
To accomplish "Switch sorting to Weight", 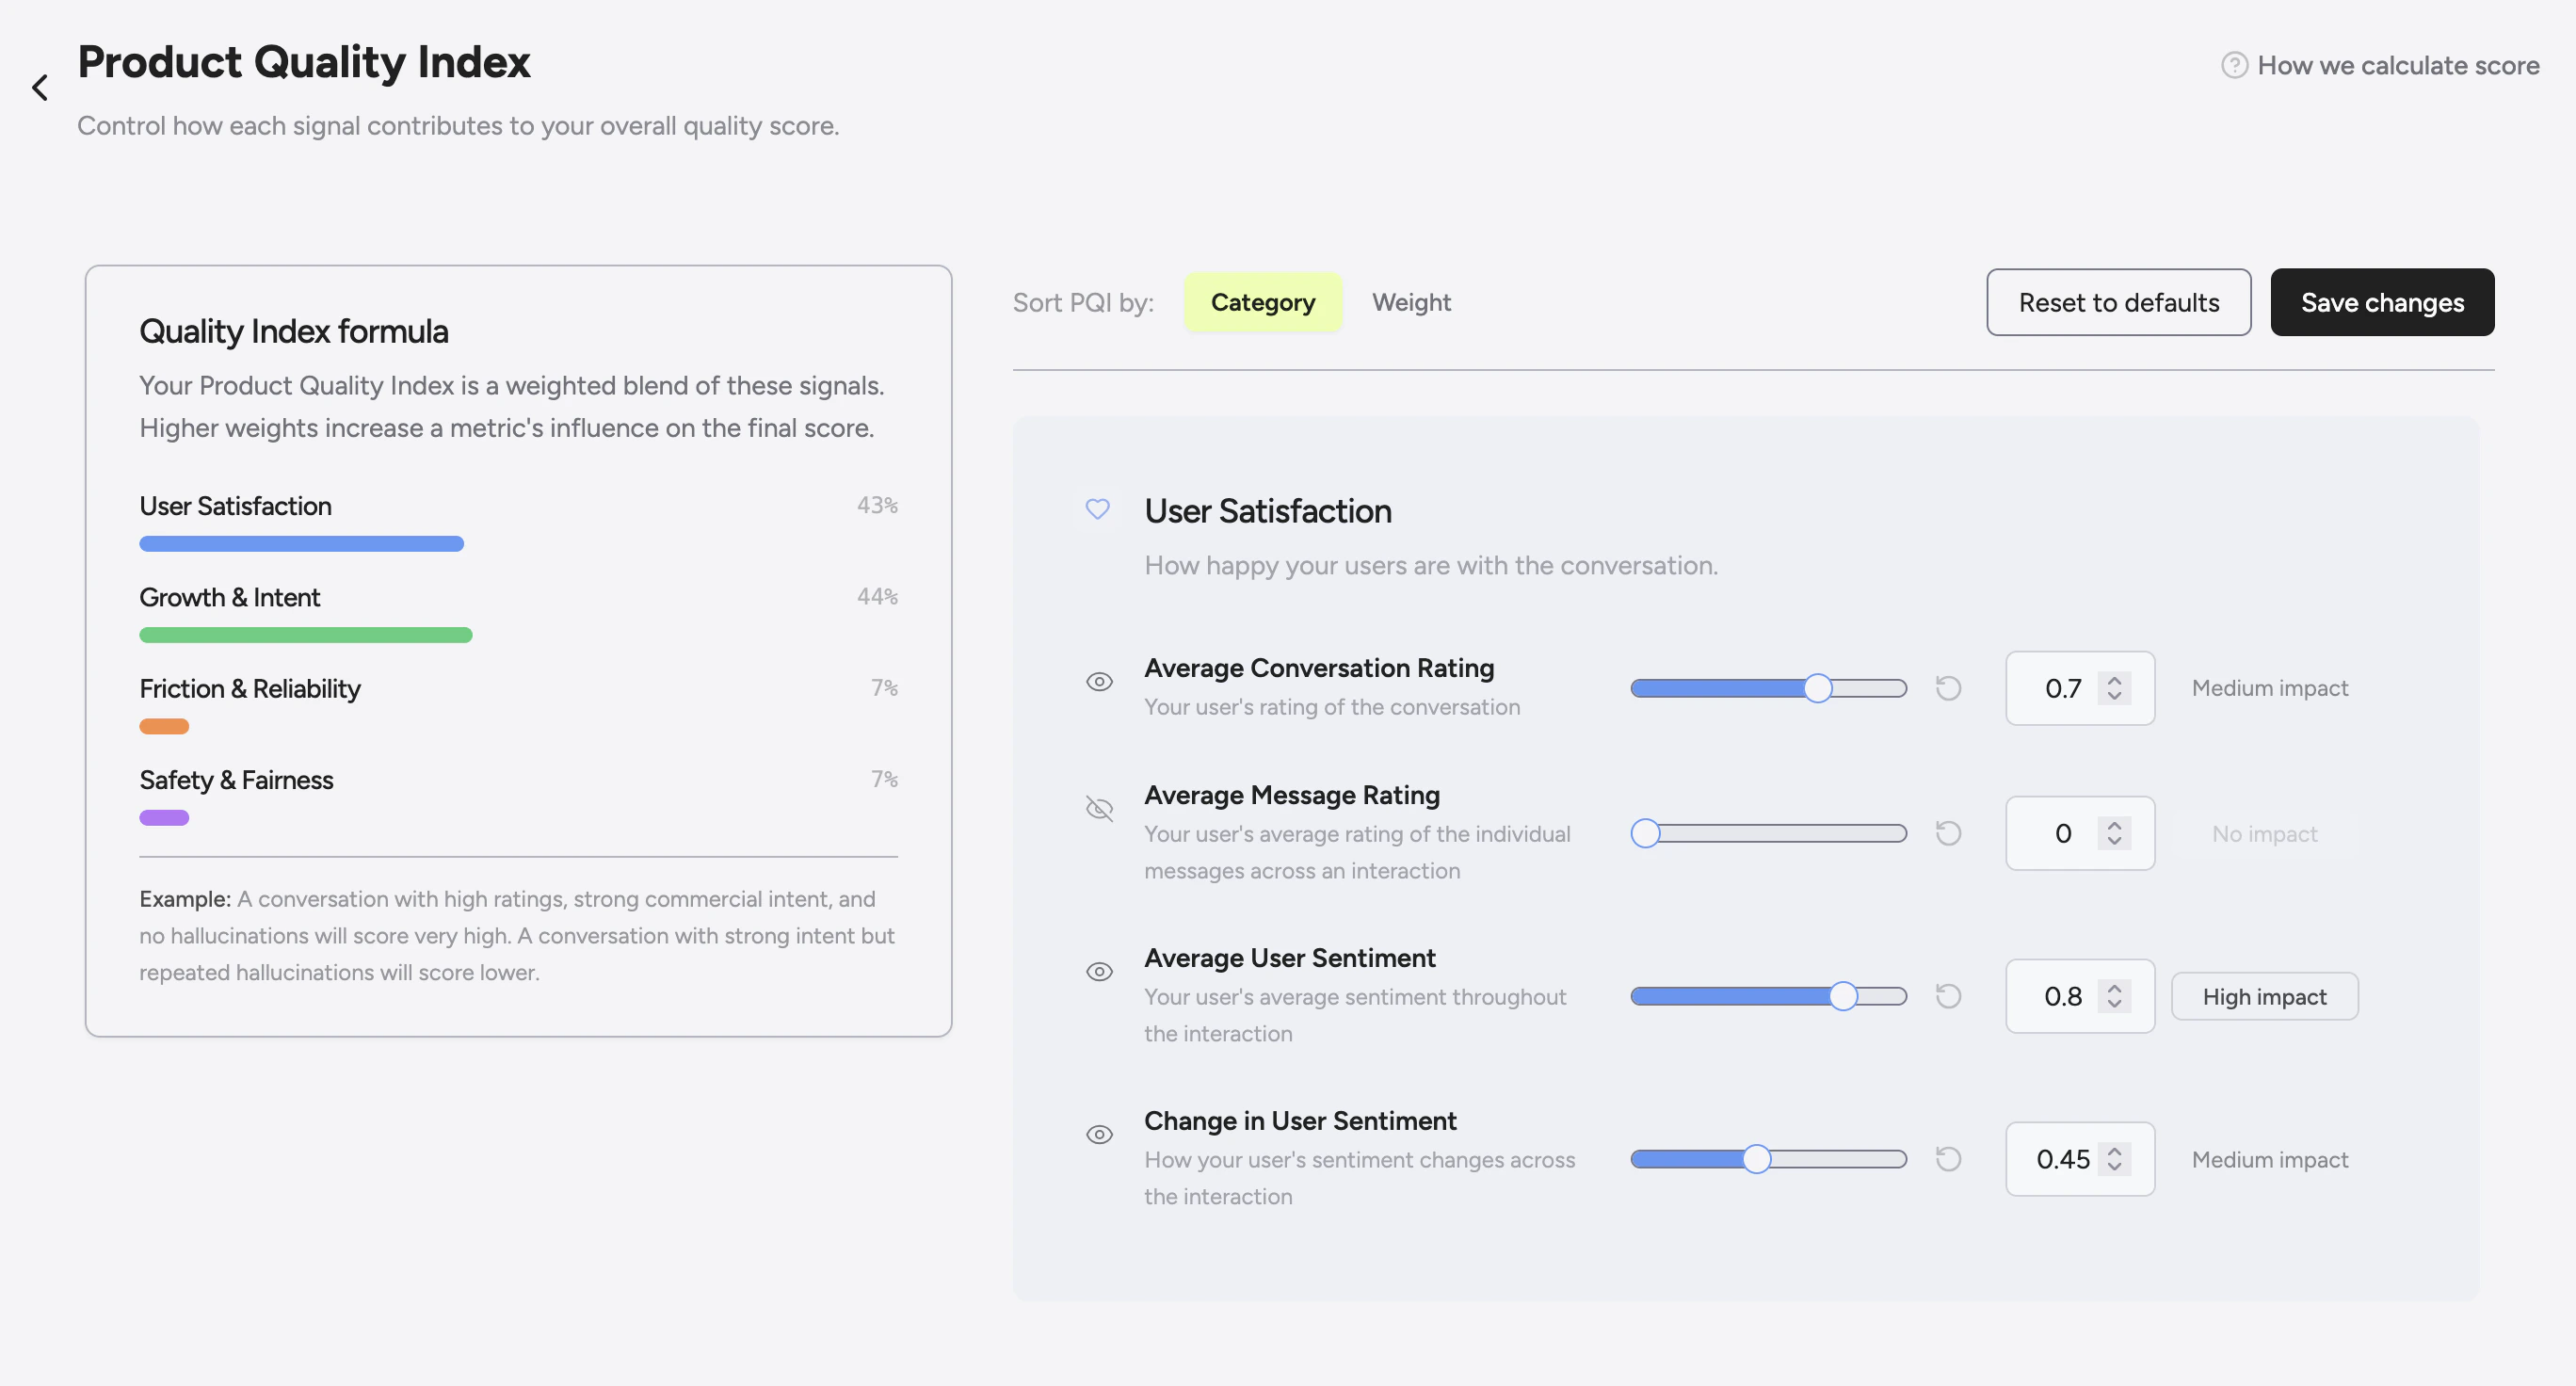I will 1411,302.
